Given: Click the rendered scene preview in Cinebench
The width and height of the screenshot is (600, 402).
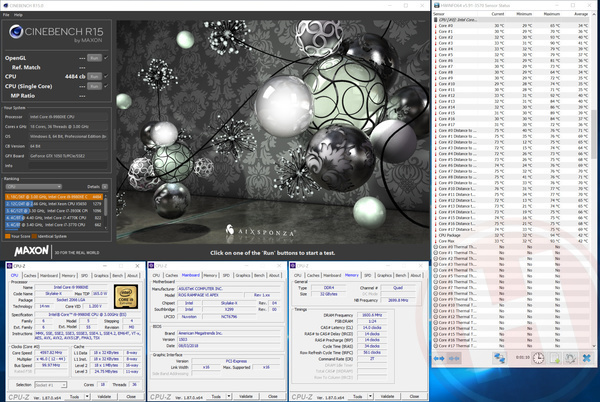Looking at the screenshot, I should click(273, 131).
